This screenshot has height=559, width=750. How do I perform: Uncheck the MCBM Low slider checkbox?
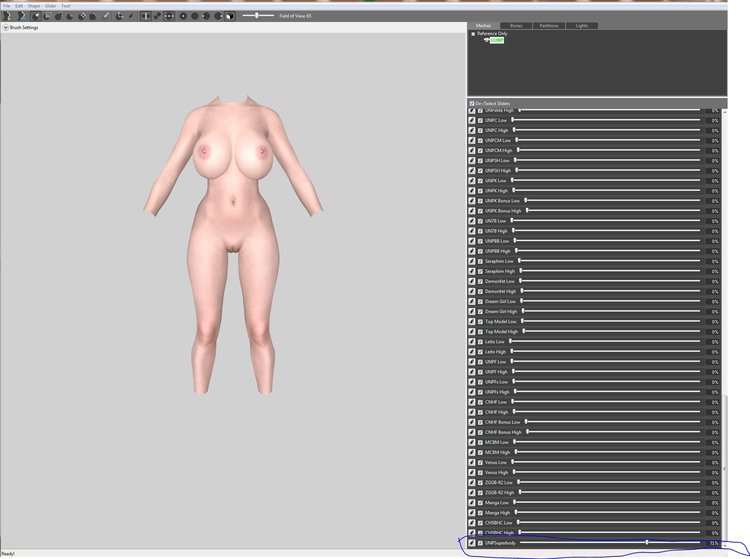click(x=480, y=442)
